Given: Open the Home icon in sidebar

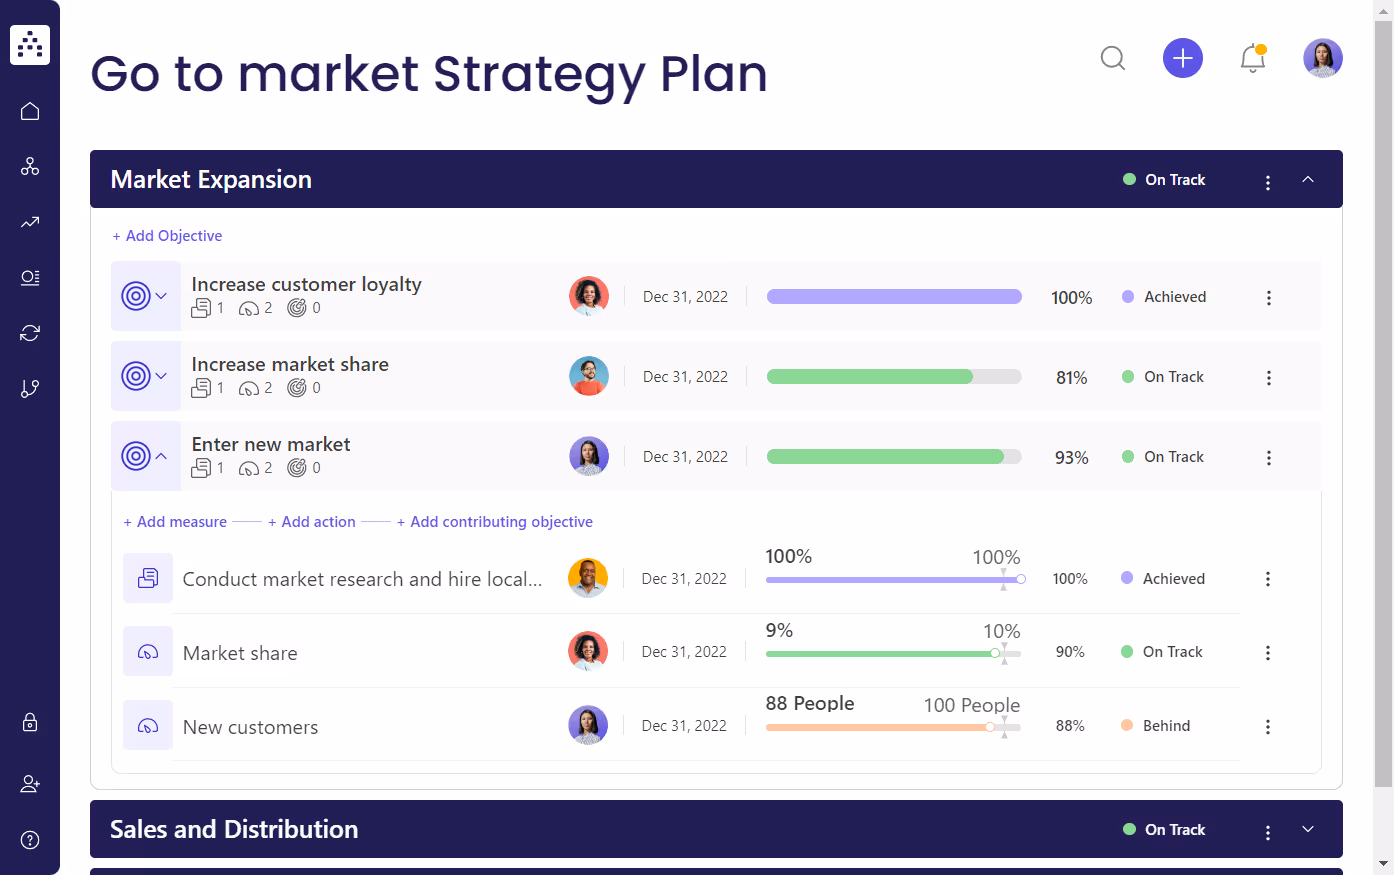Looking at the screenshot, I should pos(30,111).
